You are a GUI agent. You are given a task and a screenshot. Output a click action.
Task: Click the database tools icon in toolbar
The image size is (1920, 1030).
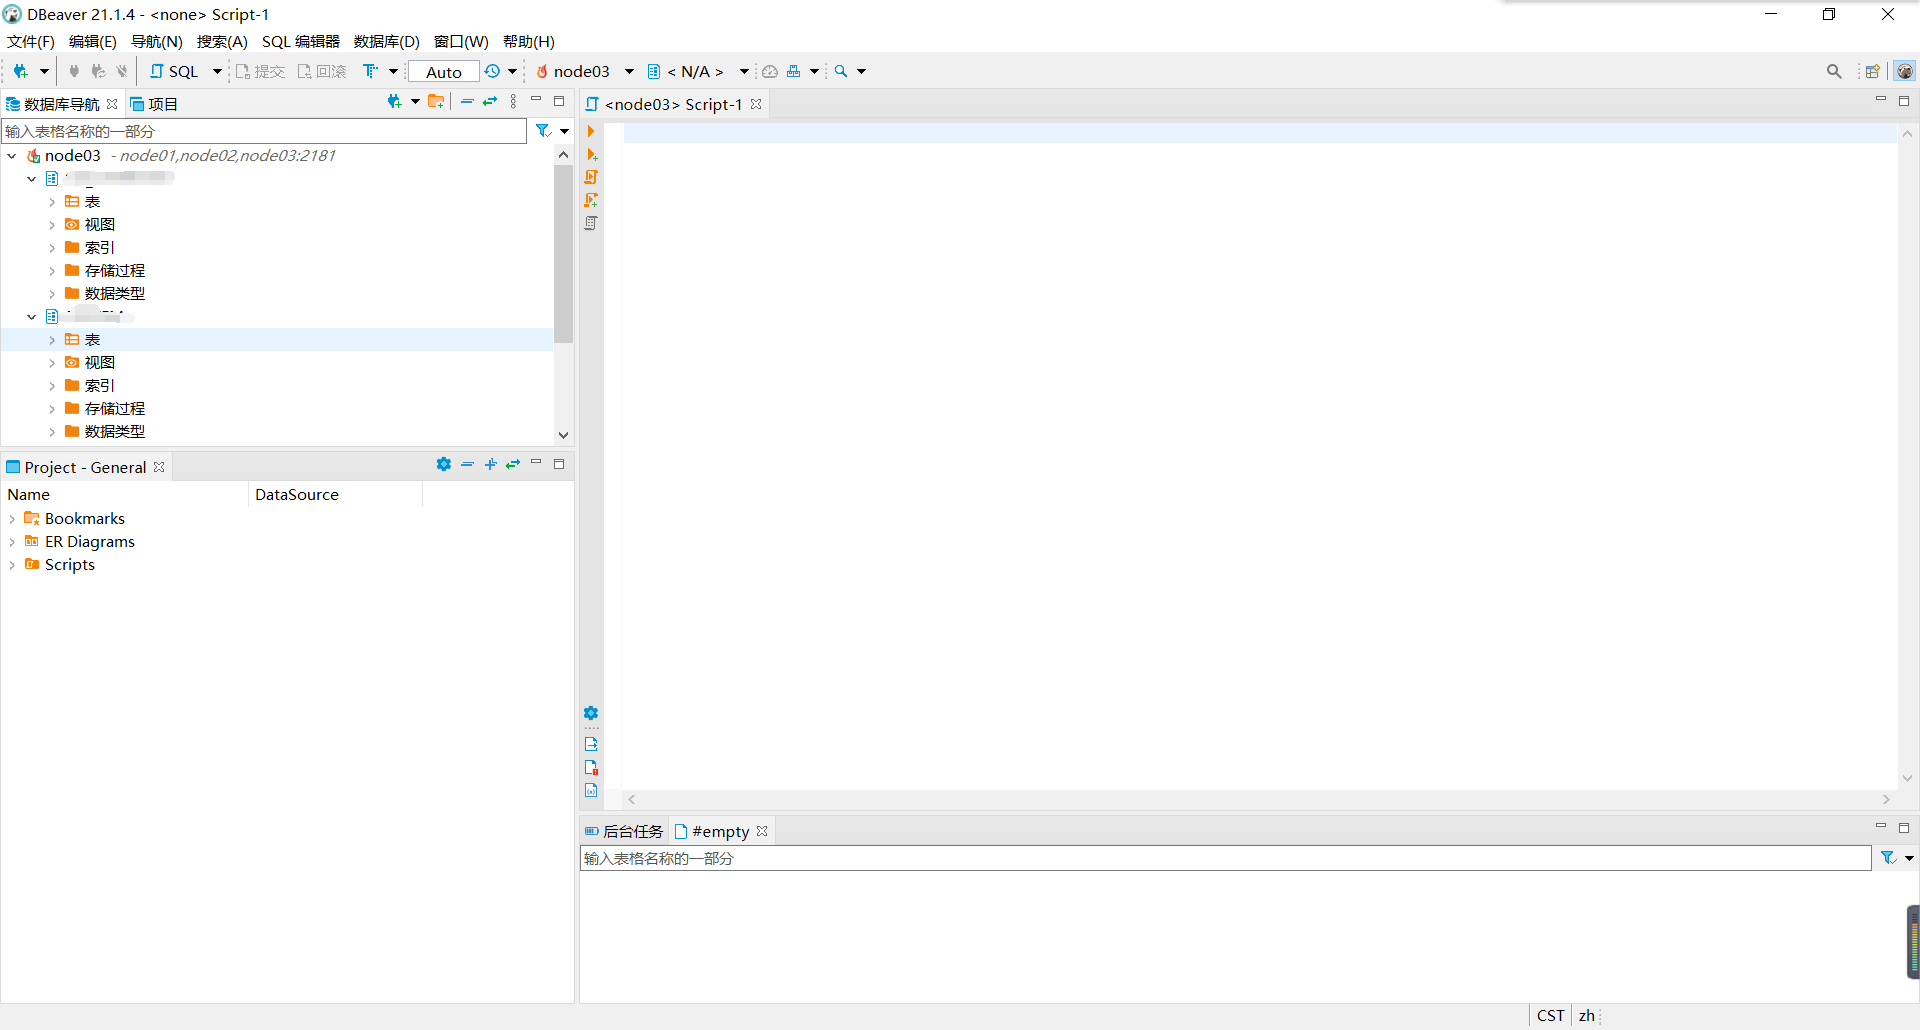(794, 71)
